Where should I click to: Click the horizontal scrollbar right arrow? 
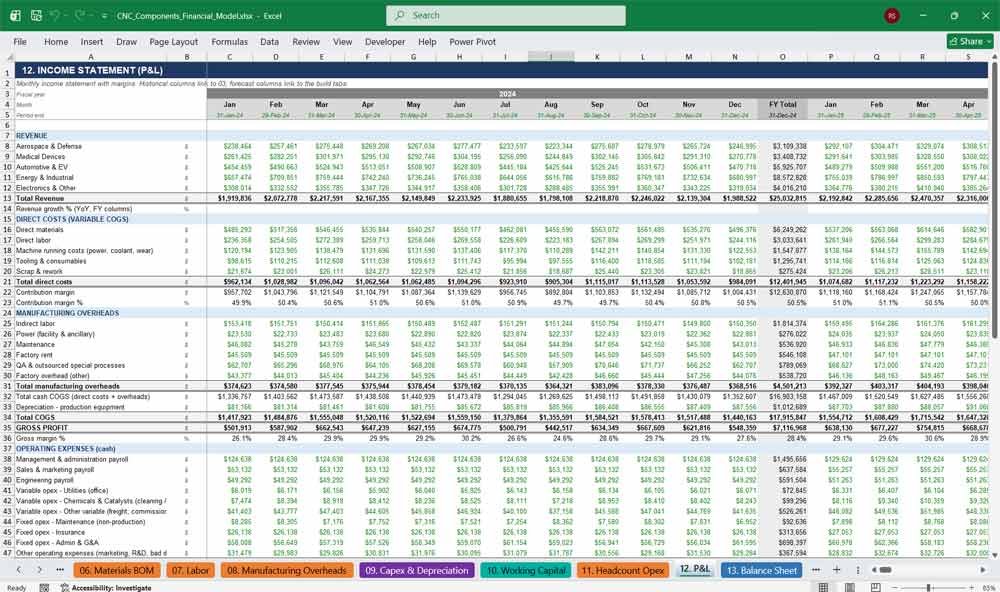(983, 570)
